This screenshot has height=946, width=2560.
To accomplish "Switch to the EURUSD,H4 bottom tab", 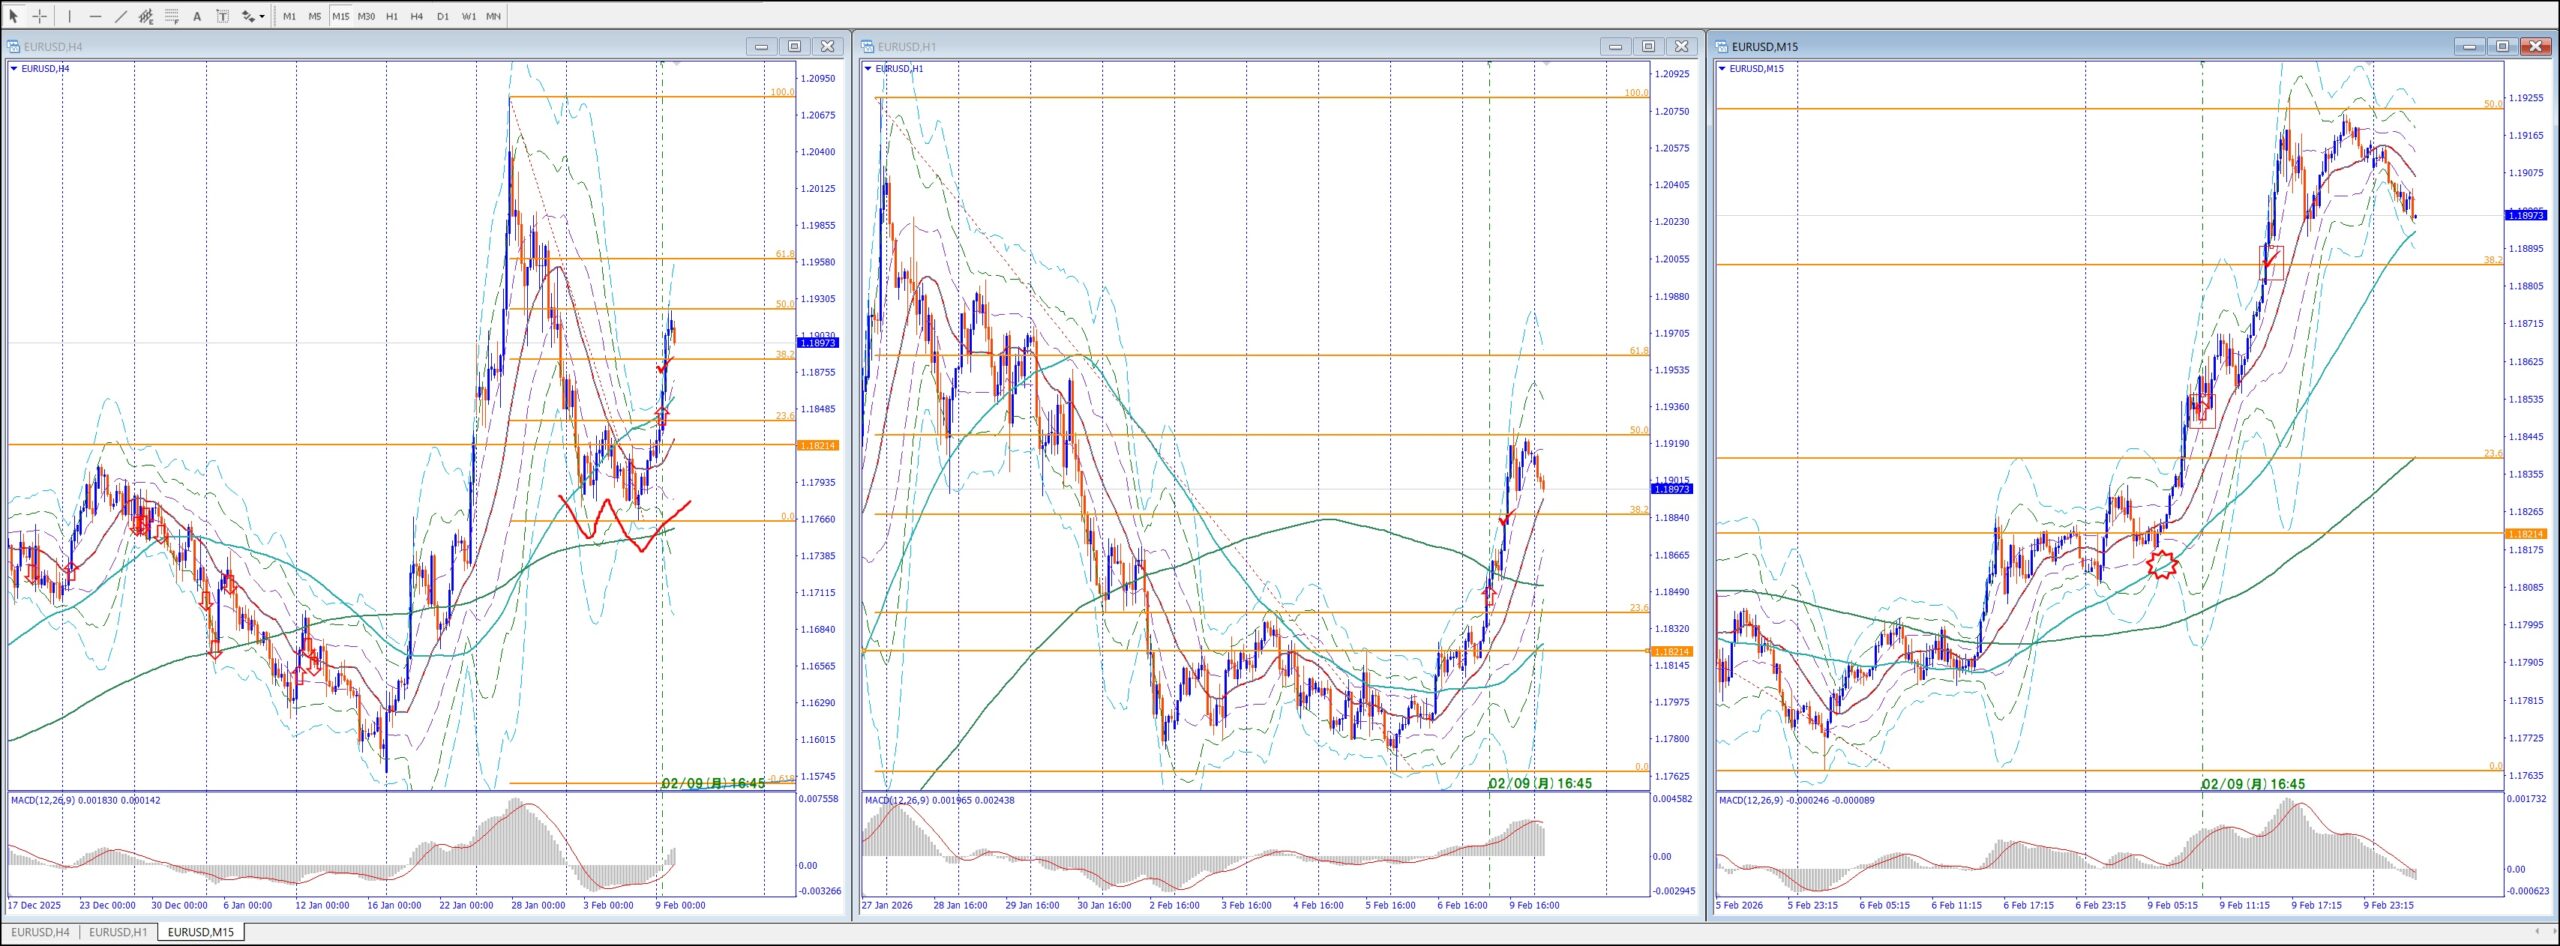I will [40, 932].
